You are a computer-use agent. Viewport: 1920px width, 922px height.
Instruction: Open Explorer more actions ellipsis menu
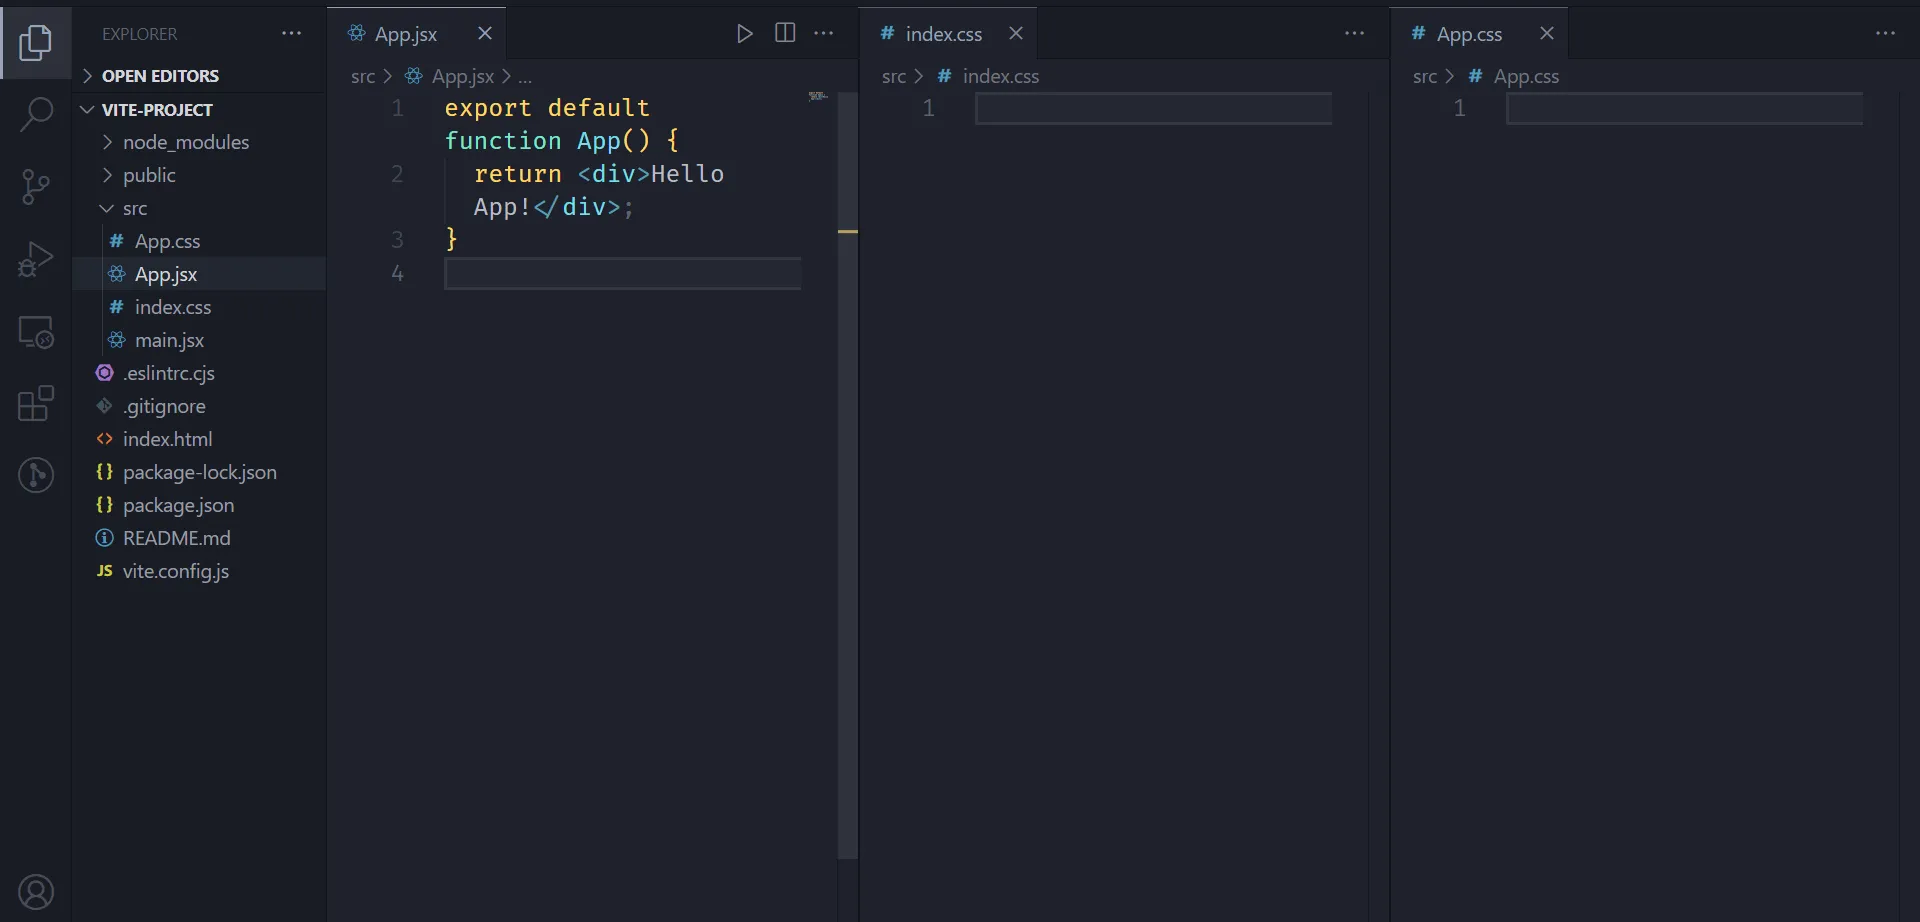[x=291, y=34]
